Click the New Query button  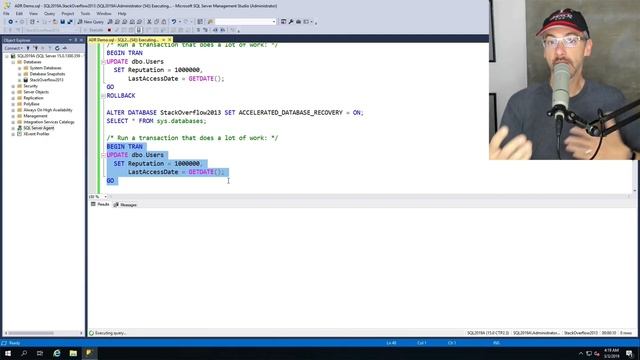90,22
